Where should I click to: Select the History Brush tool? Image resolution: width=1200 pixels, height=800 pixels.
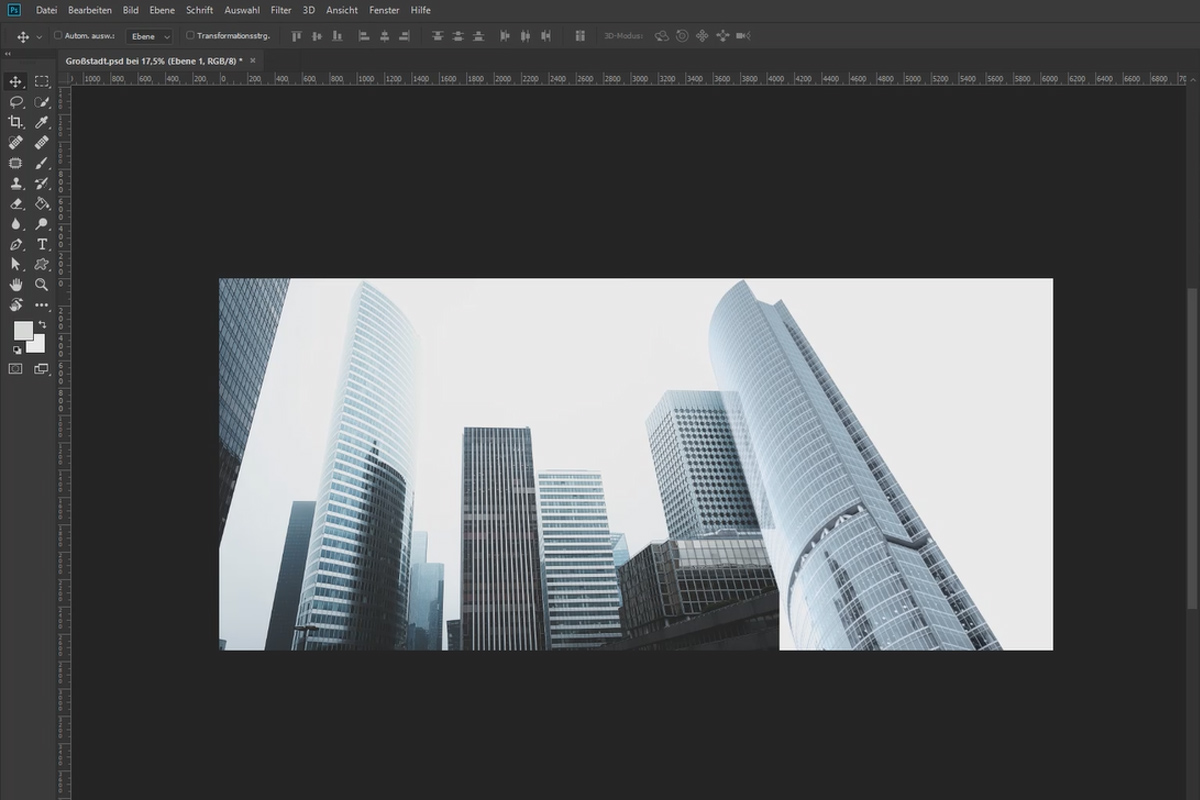(x=42, y=183)
